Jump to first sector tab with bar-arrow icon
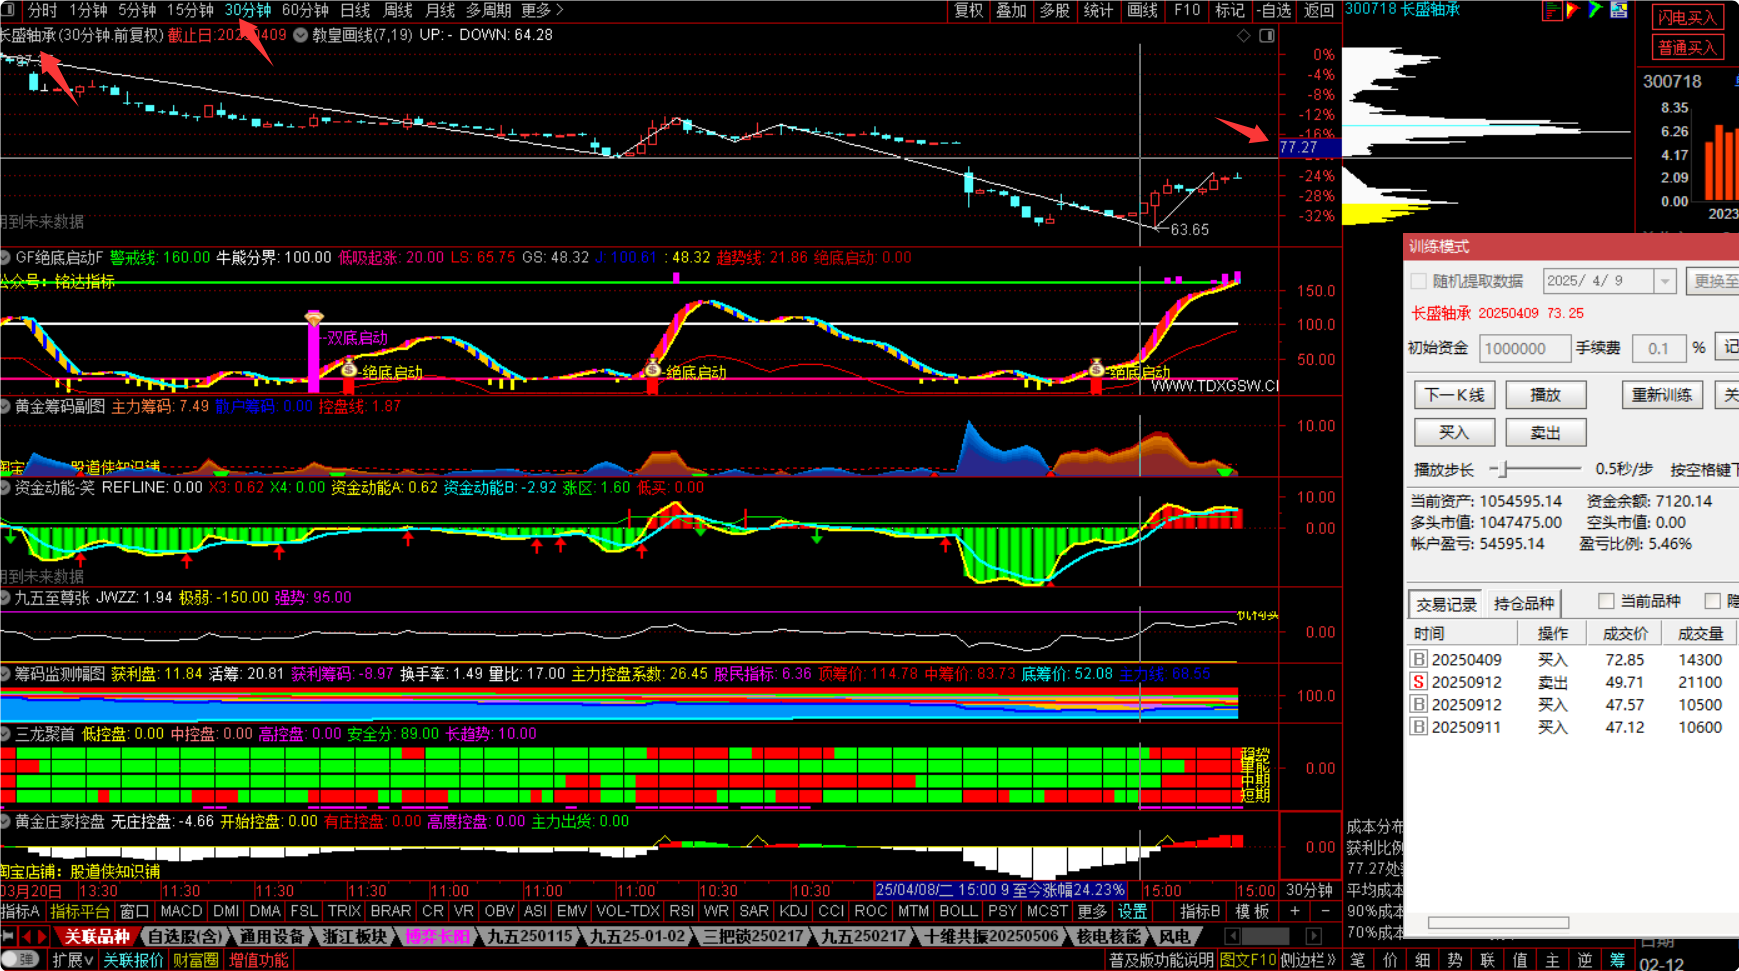 8,937
